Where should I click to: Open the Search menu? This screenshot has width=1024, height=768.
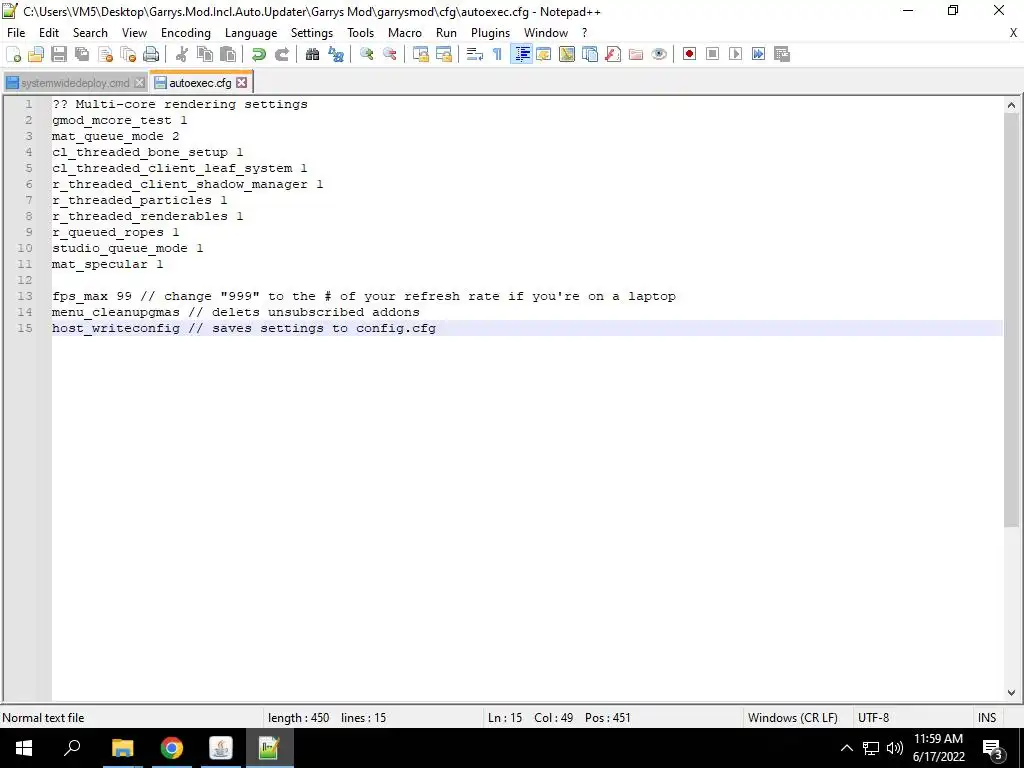pos(90,33)
